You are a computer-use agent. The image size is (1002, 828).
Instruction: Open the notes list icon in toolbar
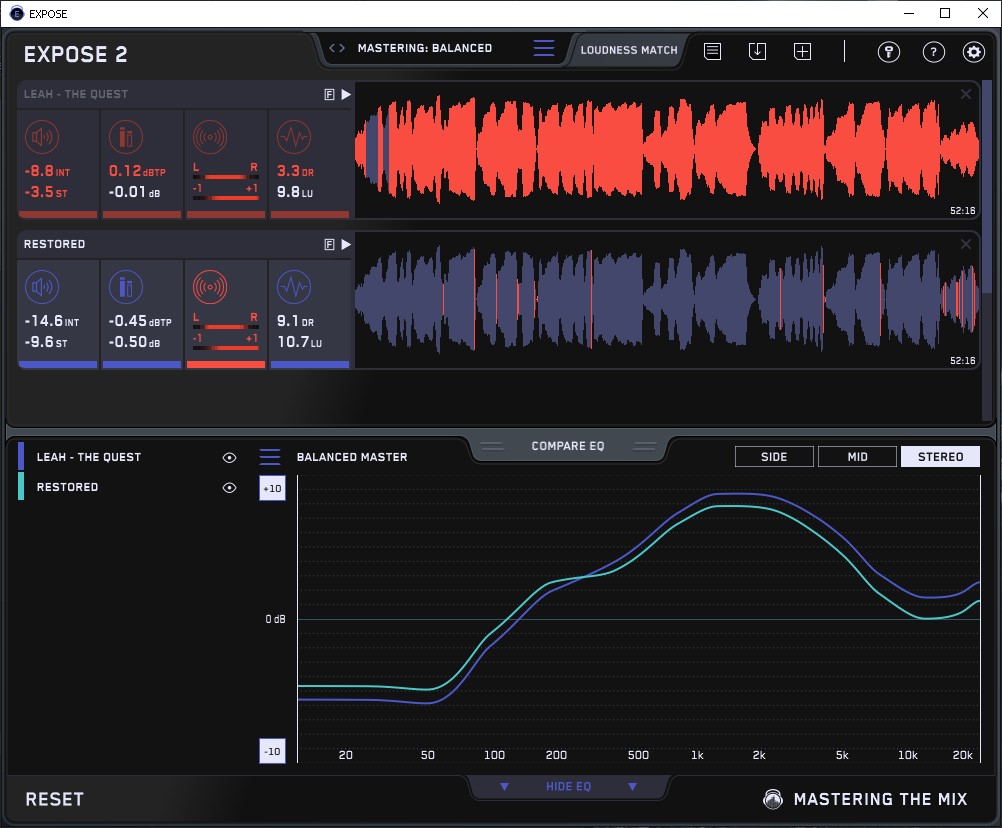tap(712, 51)
